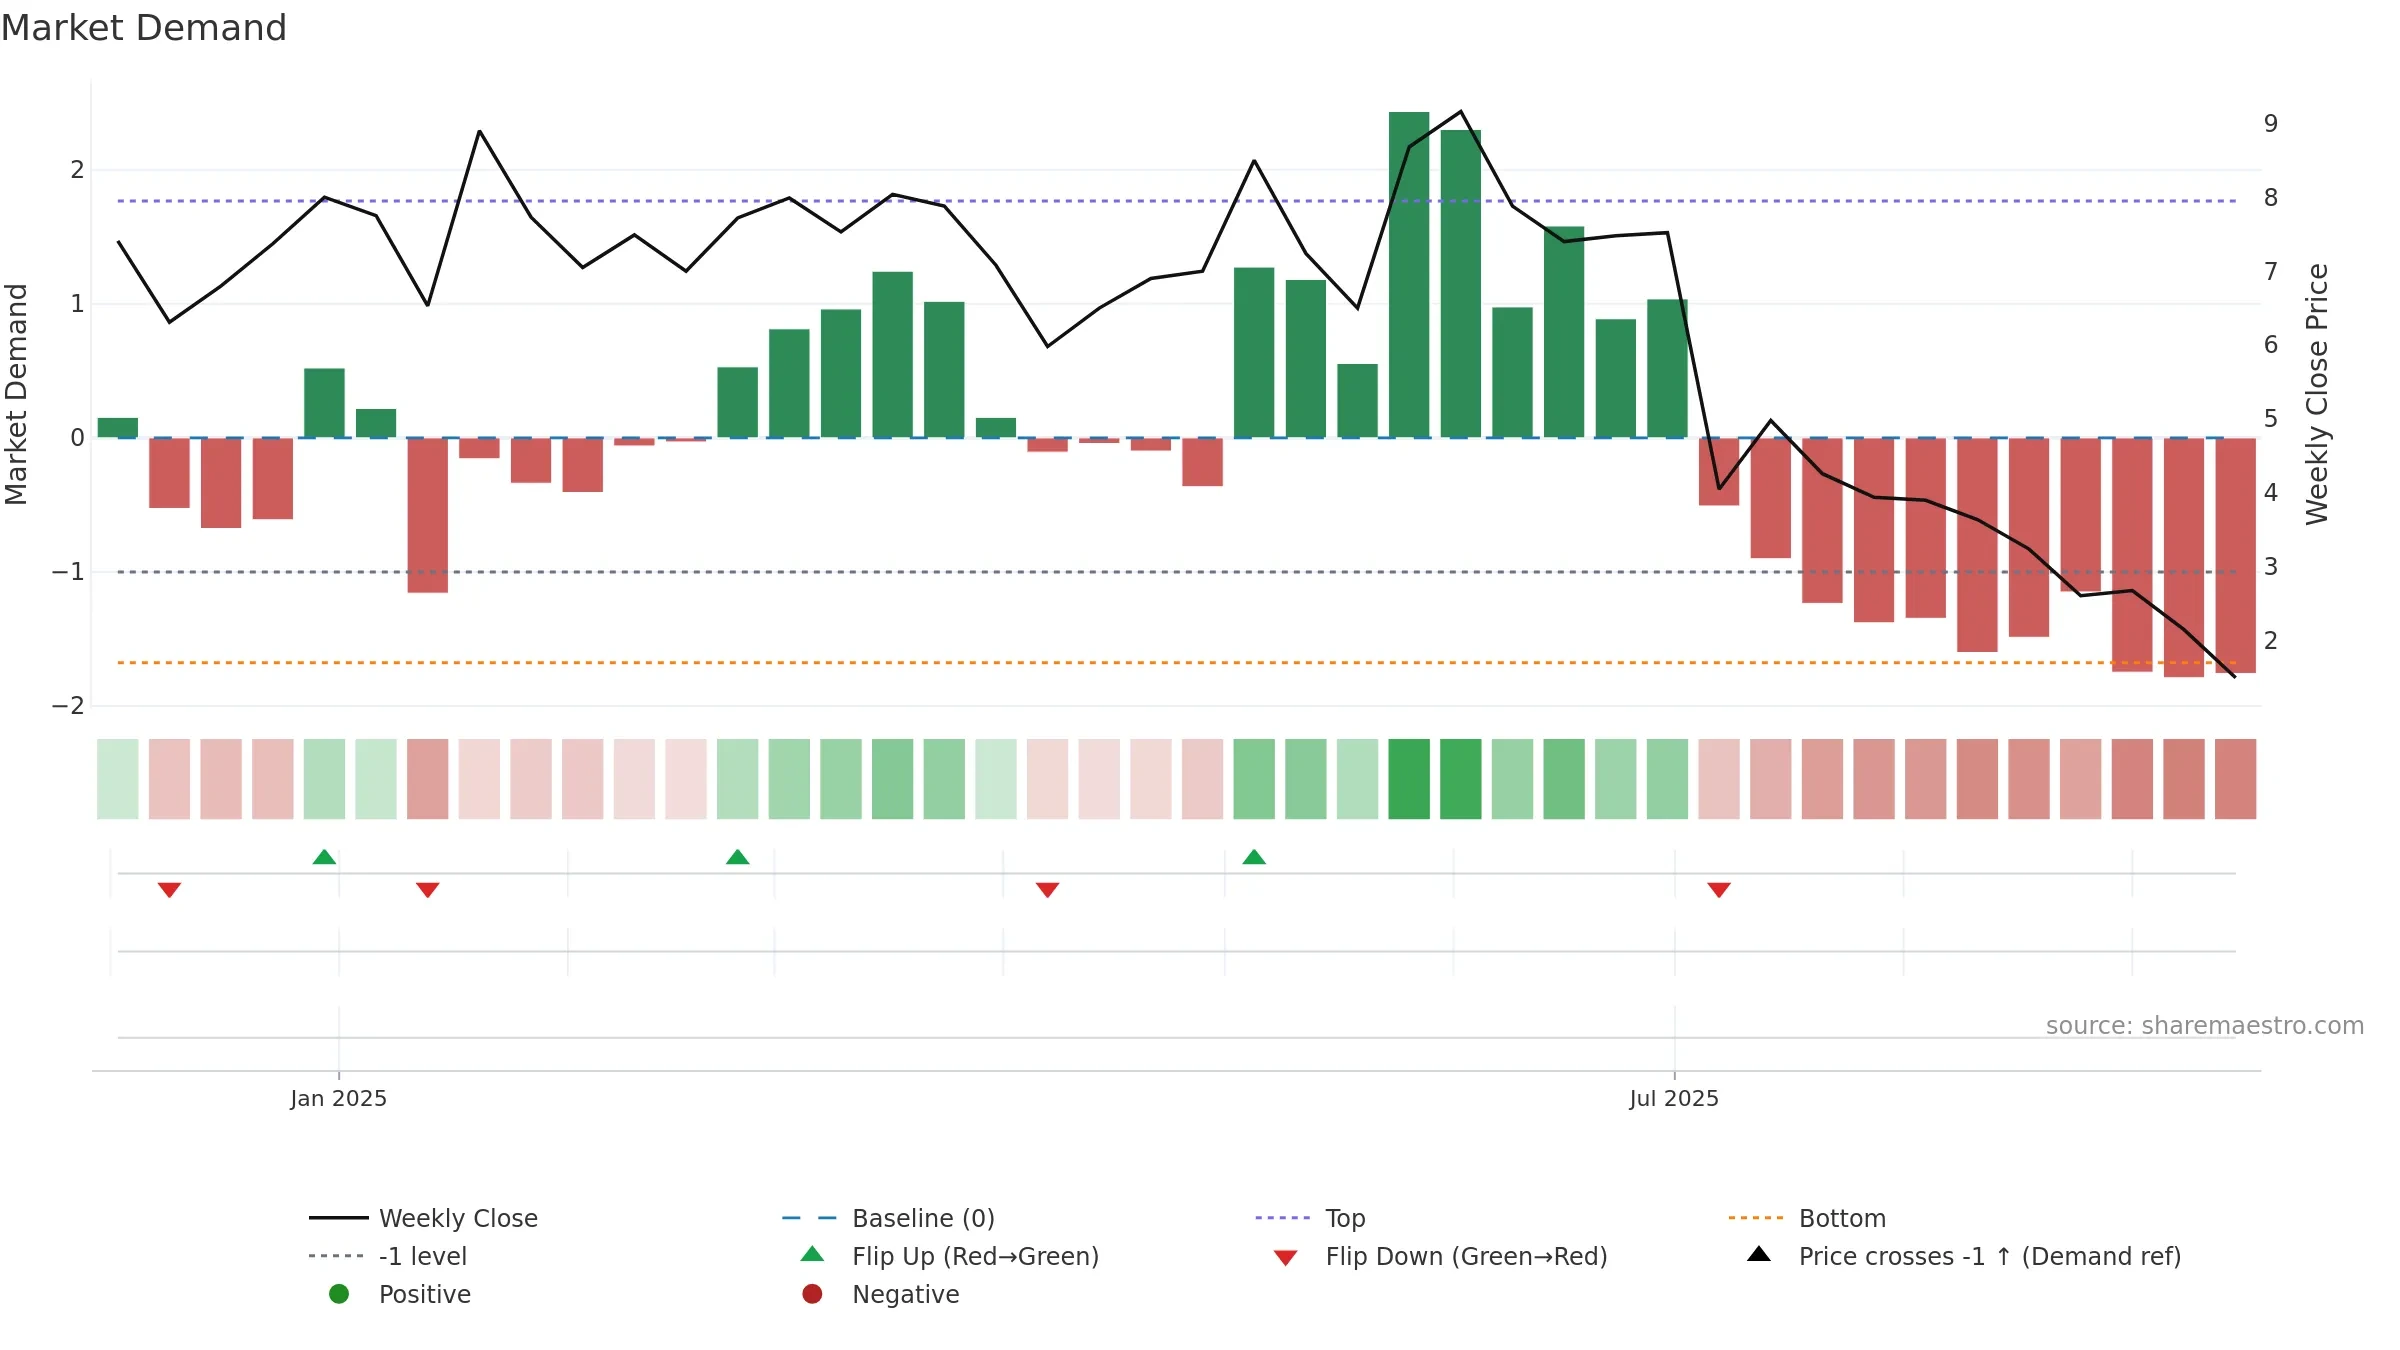Click the Flip Down (Green→Red) legend label

[1466, 1256]
